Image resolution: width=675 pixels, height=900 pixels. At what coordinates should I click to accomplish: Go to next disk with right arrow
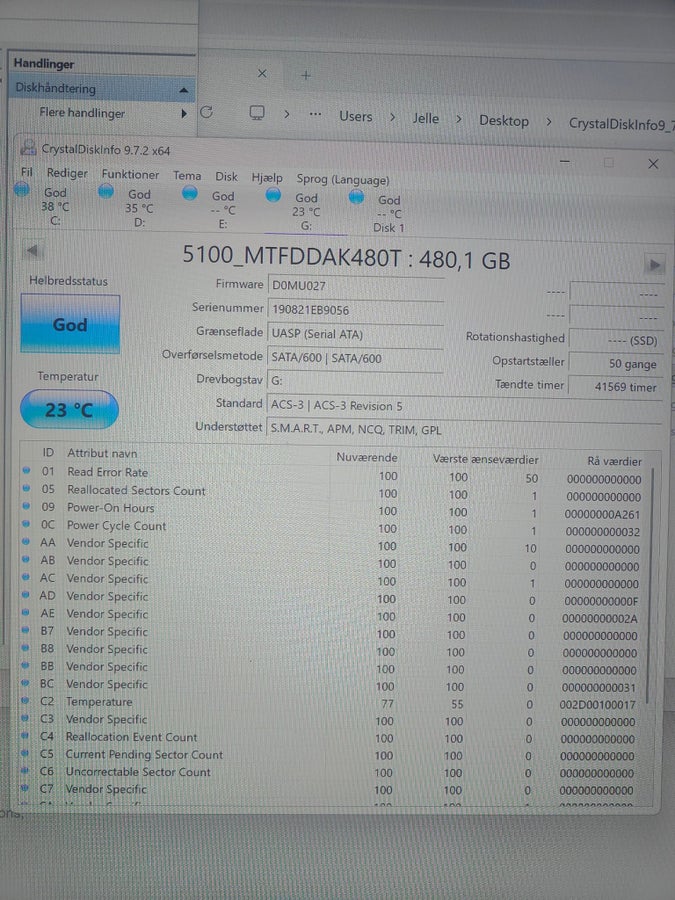click(x=654, y=265)
